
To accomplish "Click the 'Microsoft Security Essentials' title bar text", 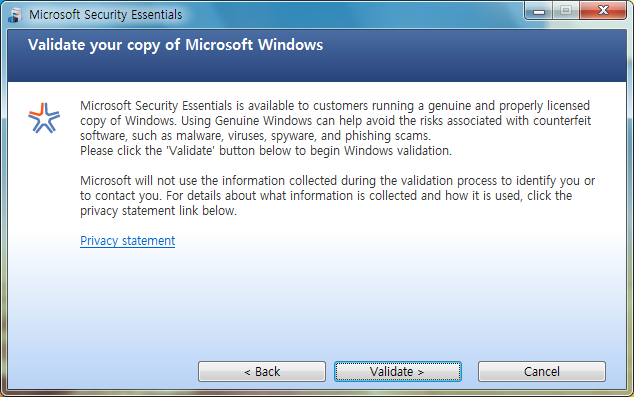I will 106,15.
